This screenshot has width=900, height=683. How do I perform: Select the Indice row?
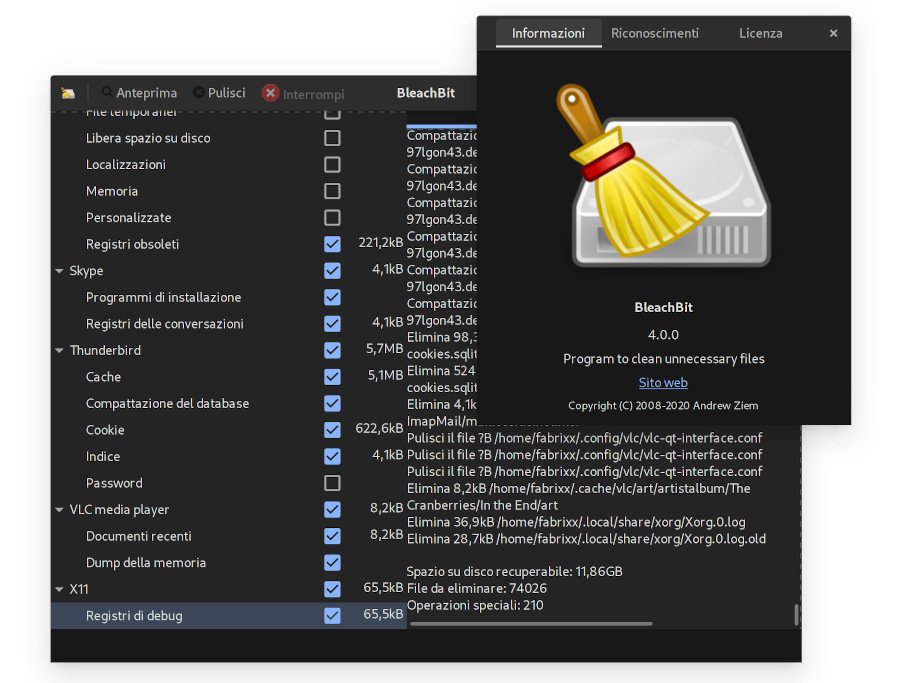coord(228,456)
